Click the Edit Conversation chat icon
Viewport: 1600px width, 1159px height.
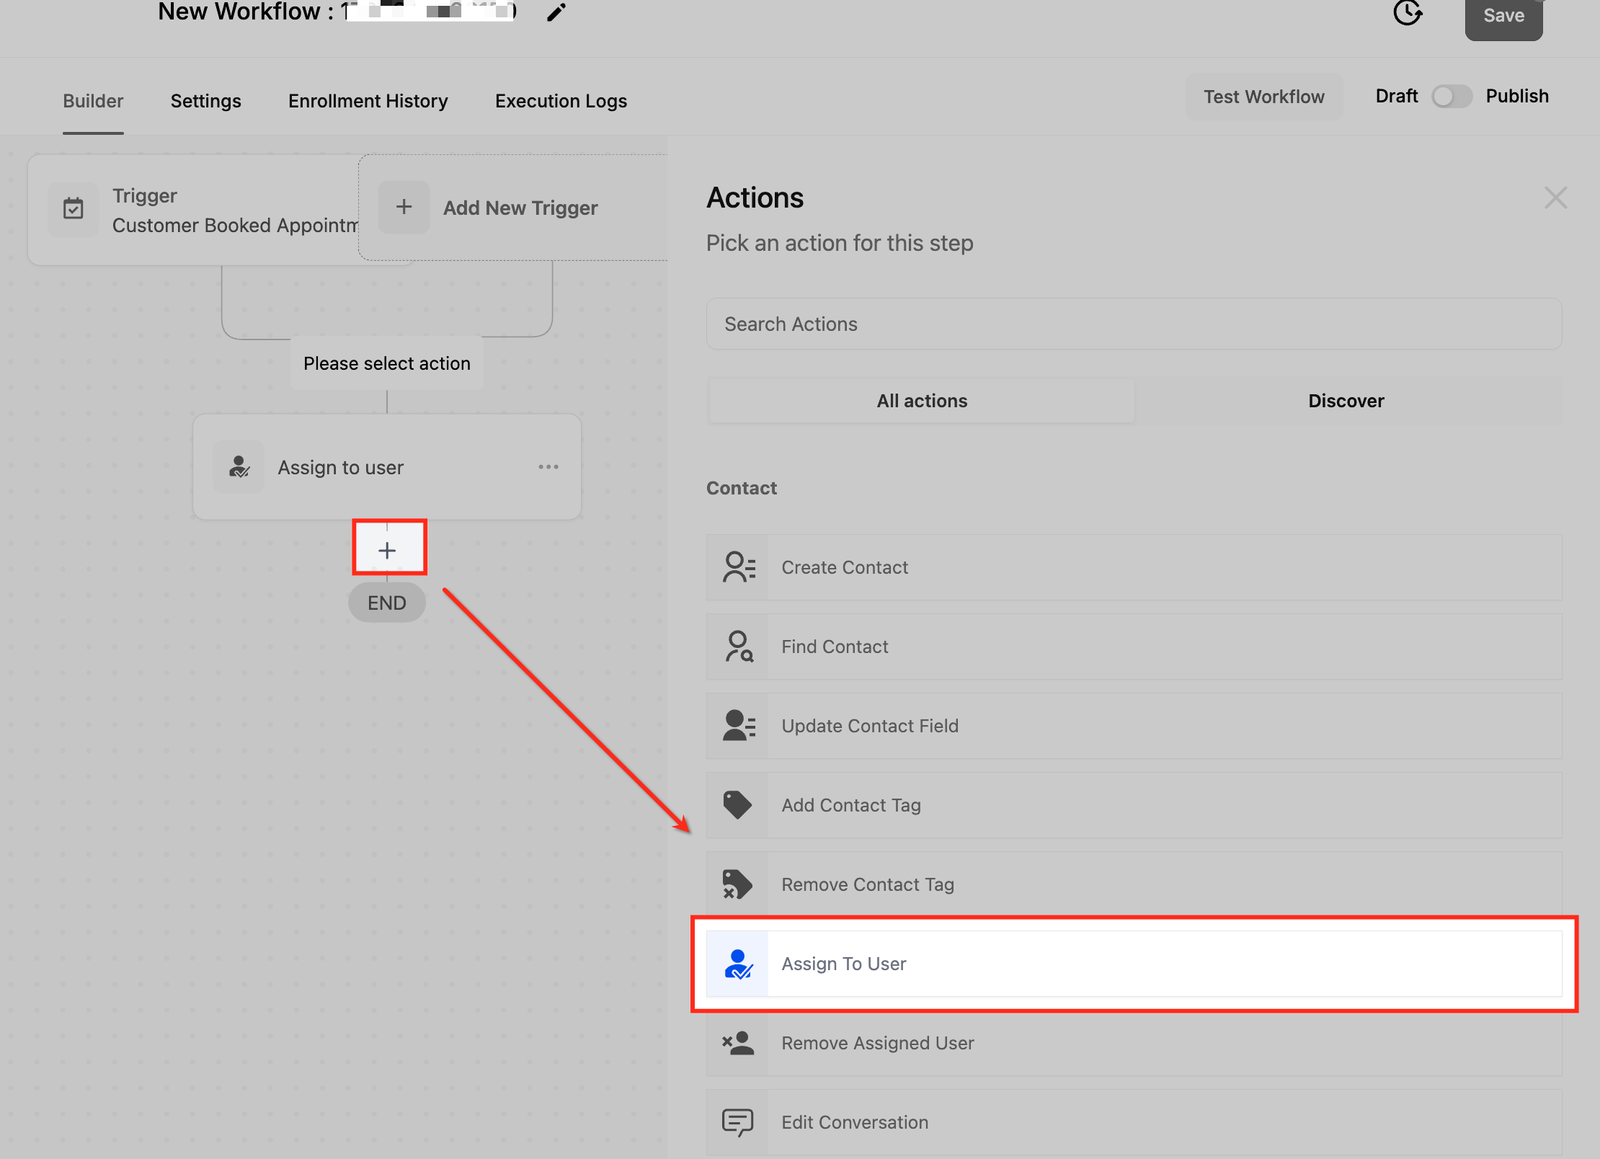pyautogui.click(x=738, y=1122)
